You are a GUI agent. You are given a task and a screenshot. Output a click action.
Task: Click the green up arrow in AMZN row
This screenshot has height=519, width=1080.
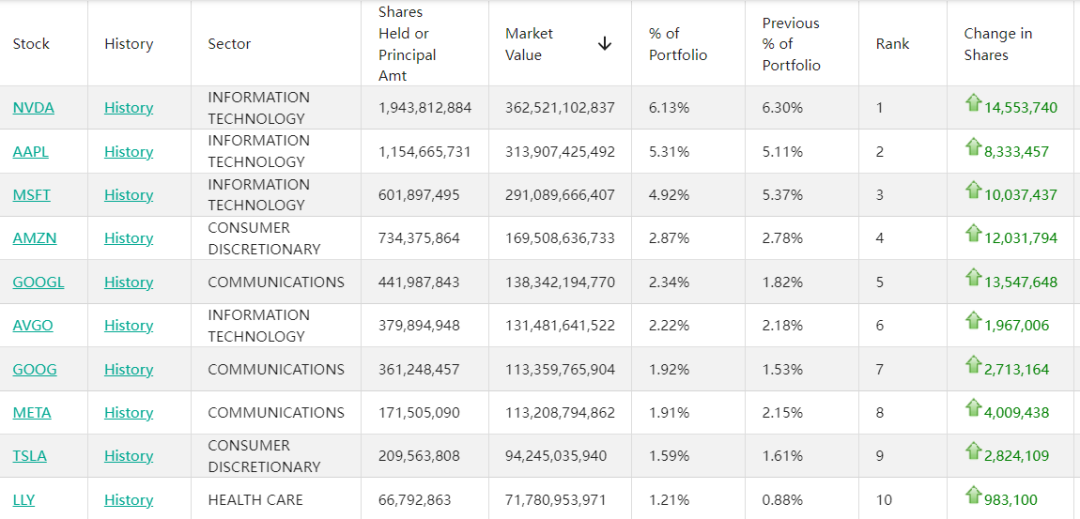click(x=973, y=234)
